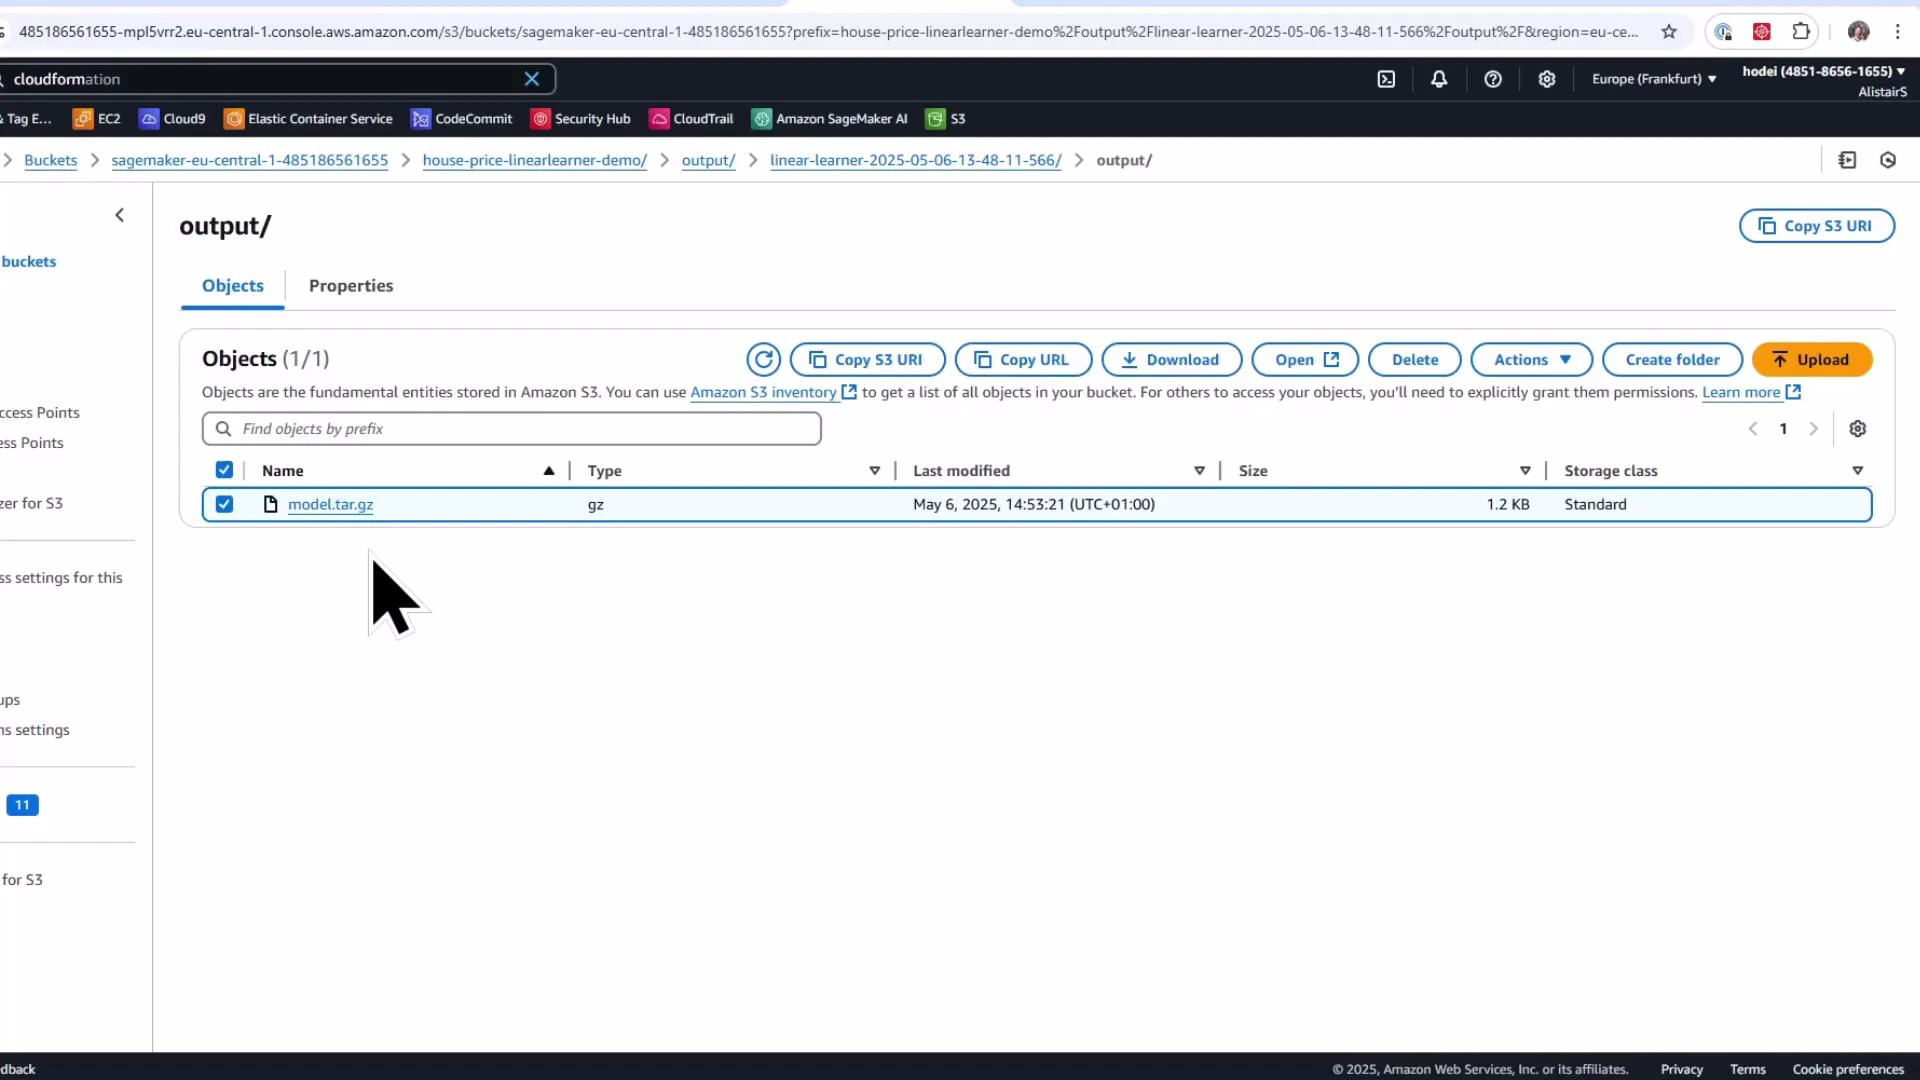Image resolution: width=1920 pixels, height=1080 pixels.
Task: Open the browser three-dot menu
Action: pyautogui.click(x=1898, y=32)
